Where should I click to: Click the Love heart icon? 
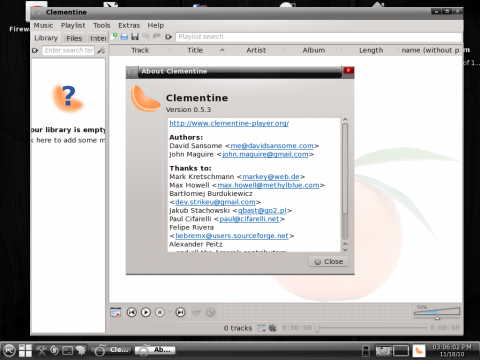[x=196, y=312]
